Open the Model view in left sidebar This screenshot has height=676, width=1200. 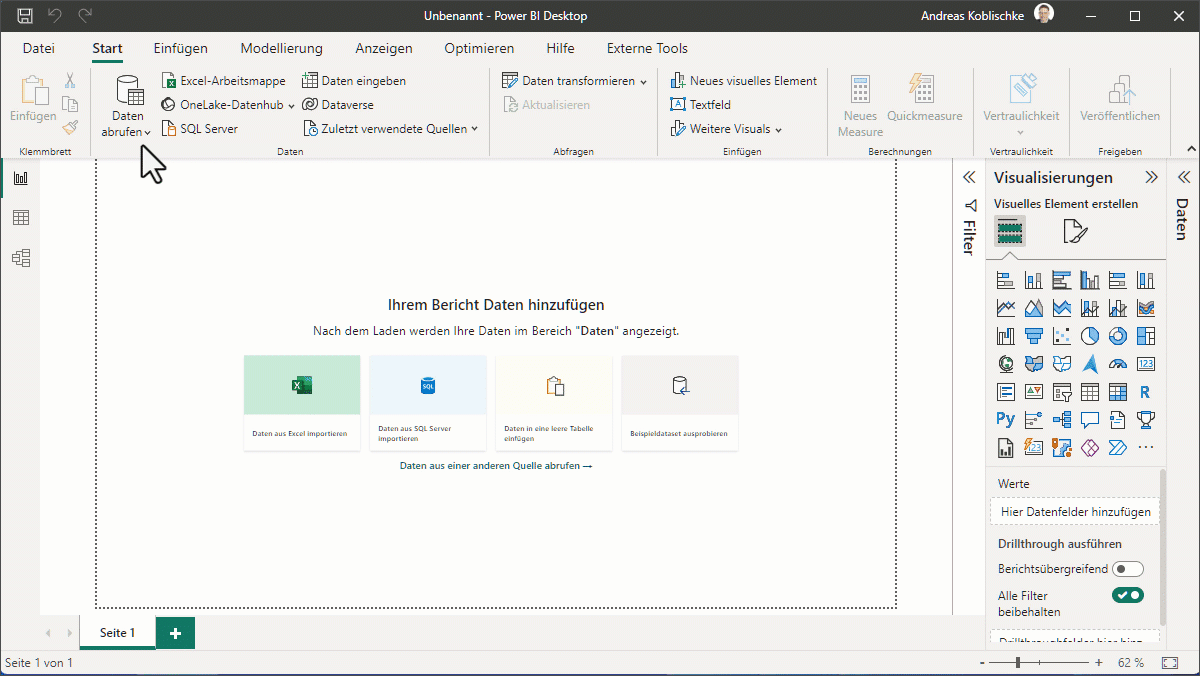click(x=21, y=258)
